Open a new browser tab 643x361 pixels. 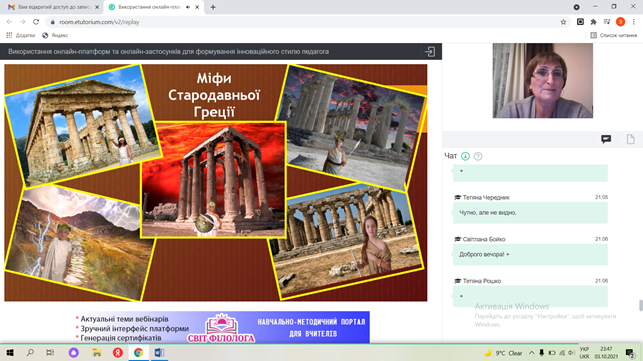coord(213,7)
